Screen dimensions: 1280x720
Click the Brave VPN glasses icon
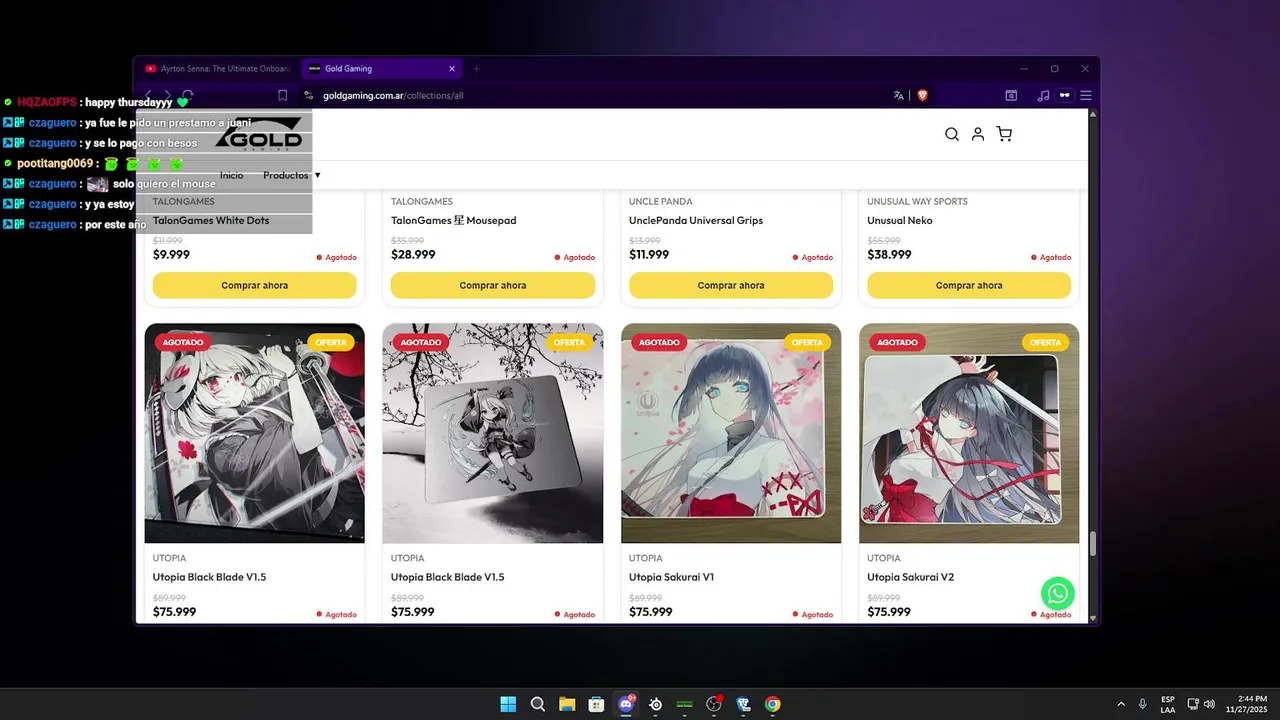1064,96
